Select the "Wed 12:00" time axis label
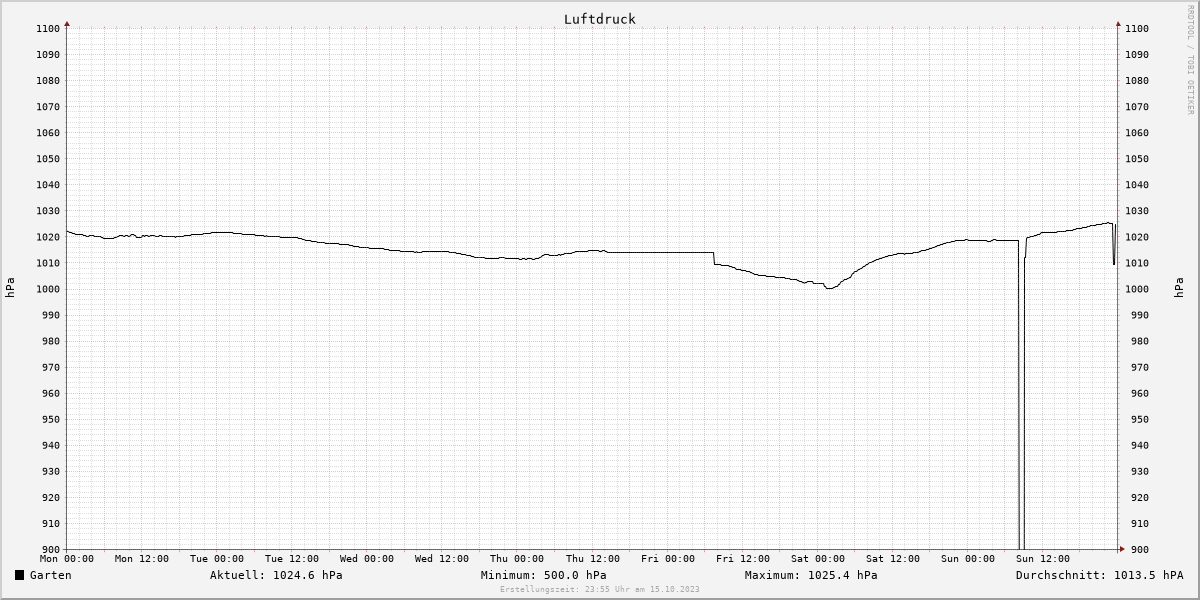The width and height of the screenshot is (1200, 600). pos(442,559)
